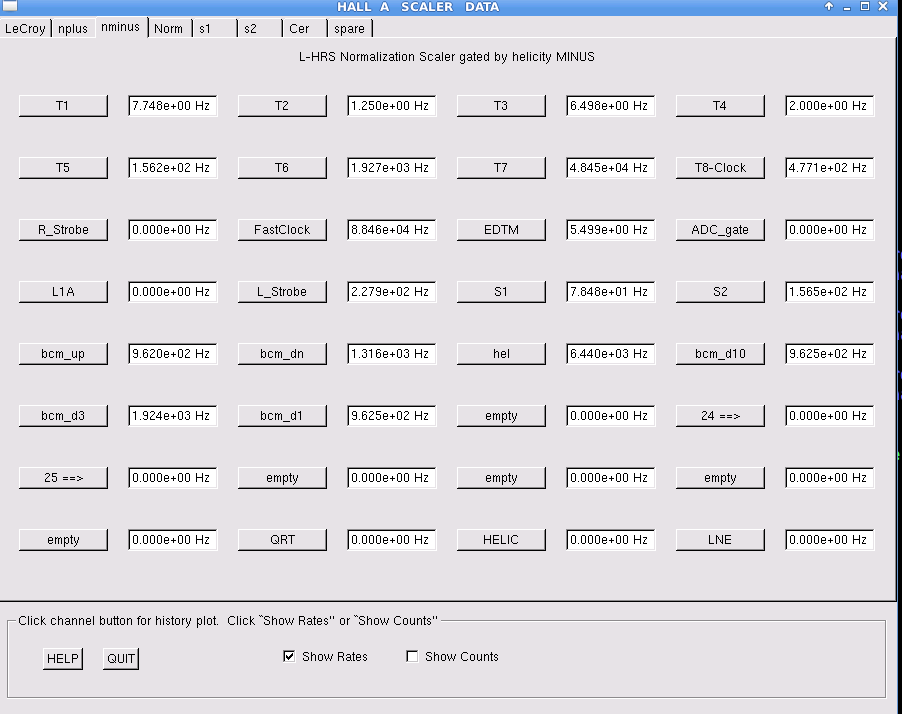Open the window menu icon in title bar
This screenshot has height=714, width=902.
pos(10,6)
